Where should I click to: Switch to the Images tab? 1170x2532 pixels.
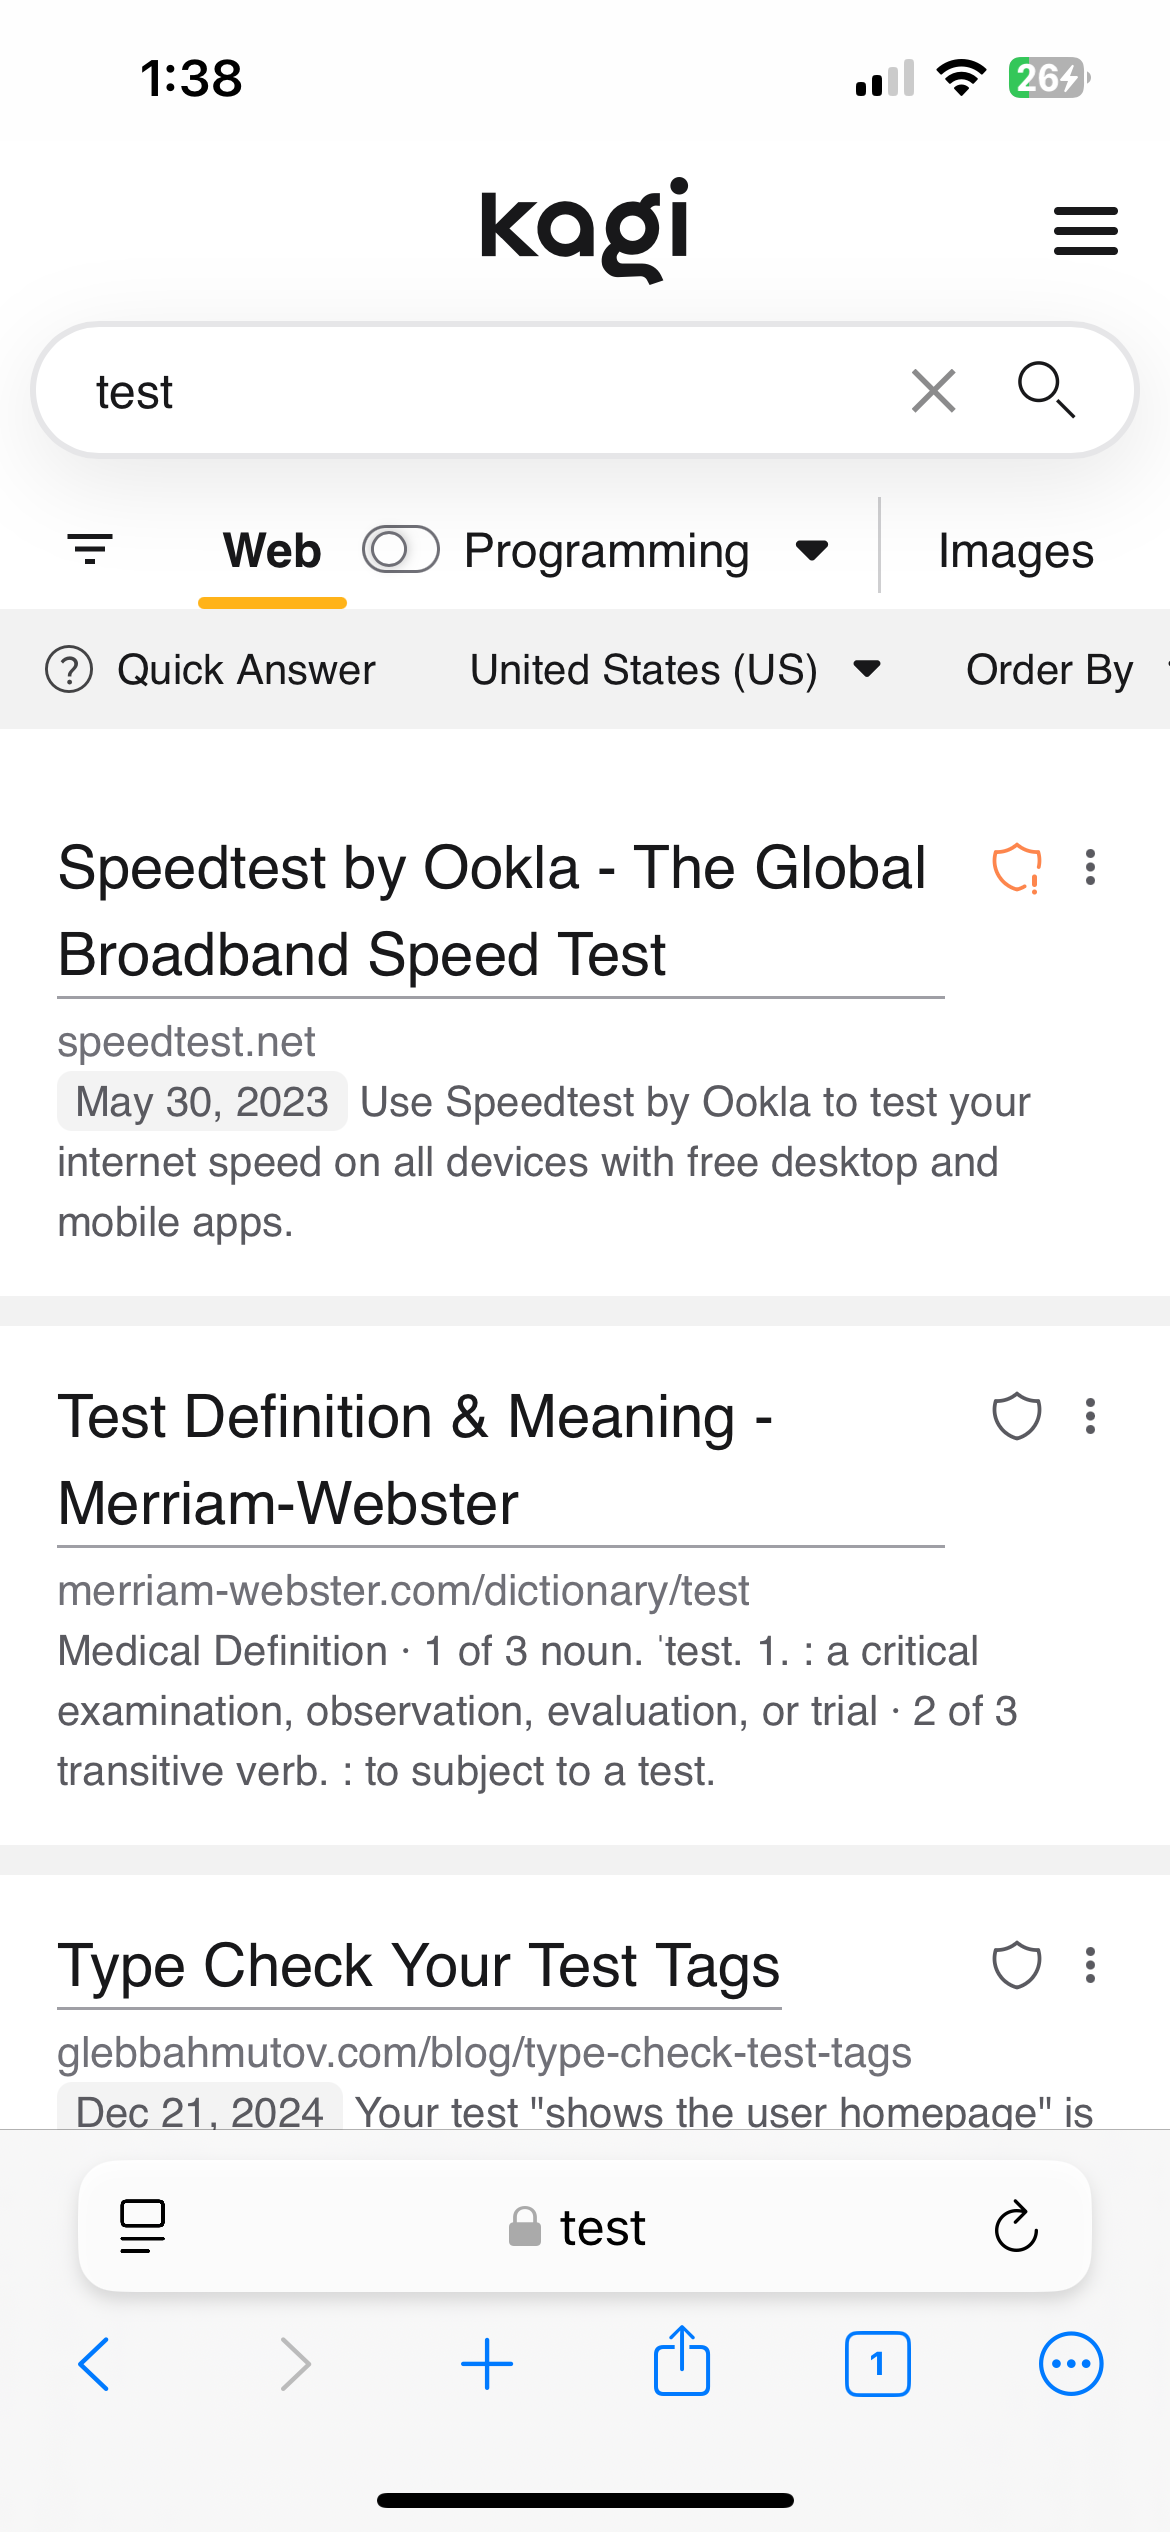coord(1015,551)
